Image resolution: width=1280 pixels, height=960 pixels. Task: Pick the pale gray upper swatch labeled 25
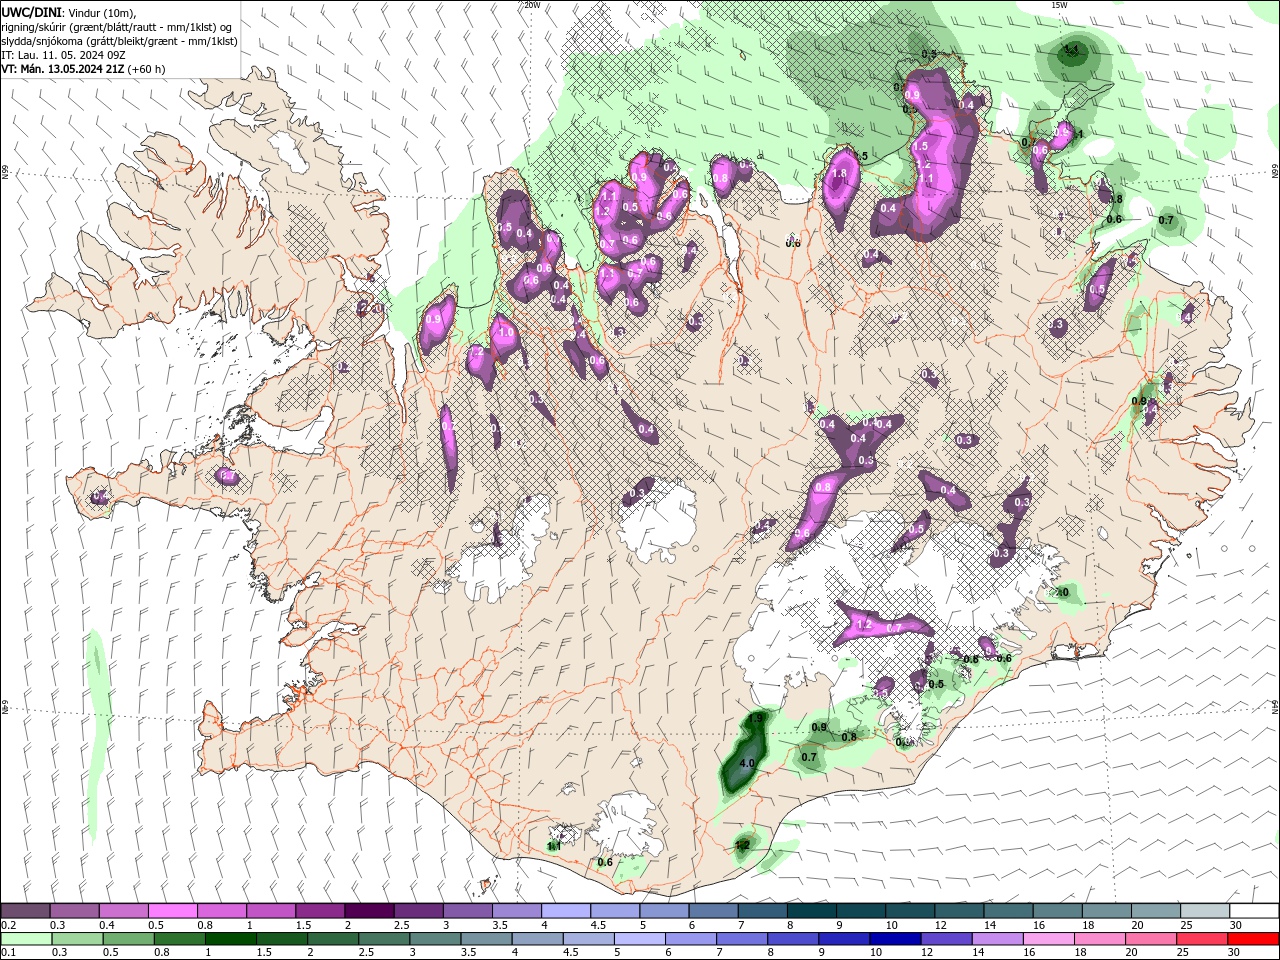1204,911
